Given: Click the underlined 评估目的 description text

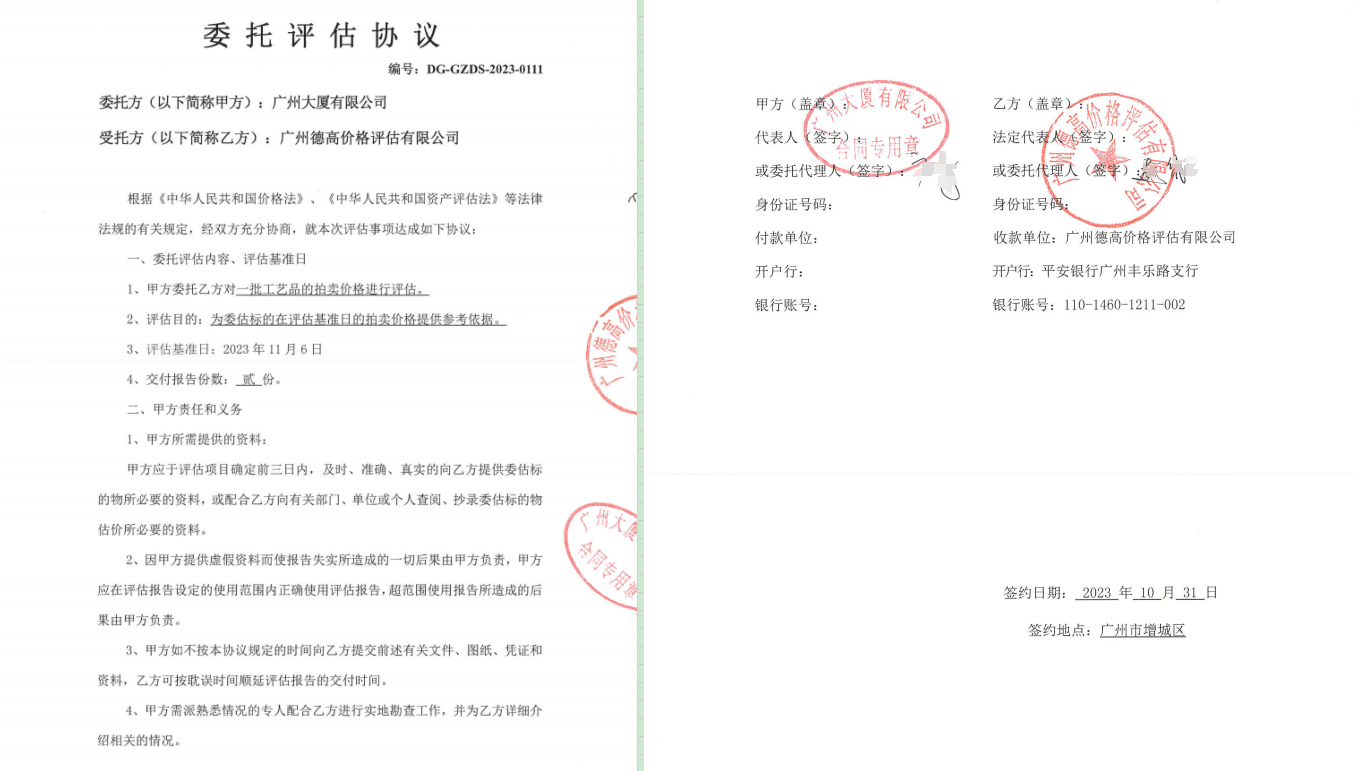Looking at the screenshot, I should point(358,320).
